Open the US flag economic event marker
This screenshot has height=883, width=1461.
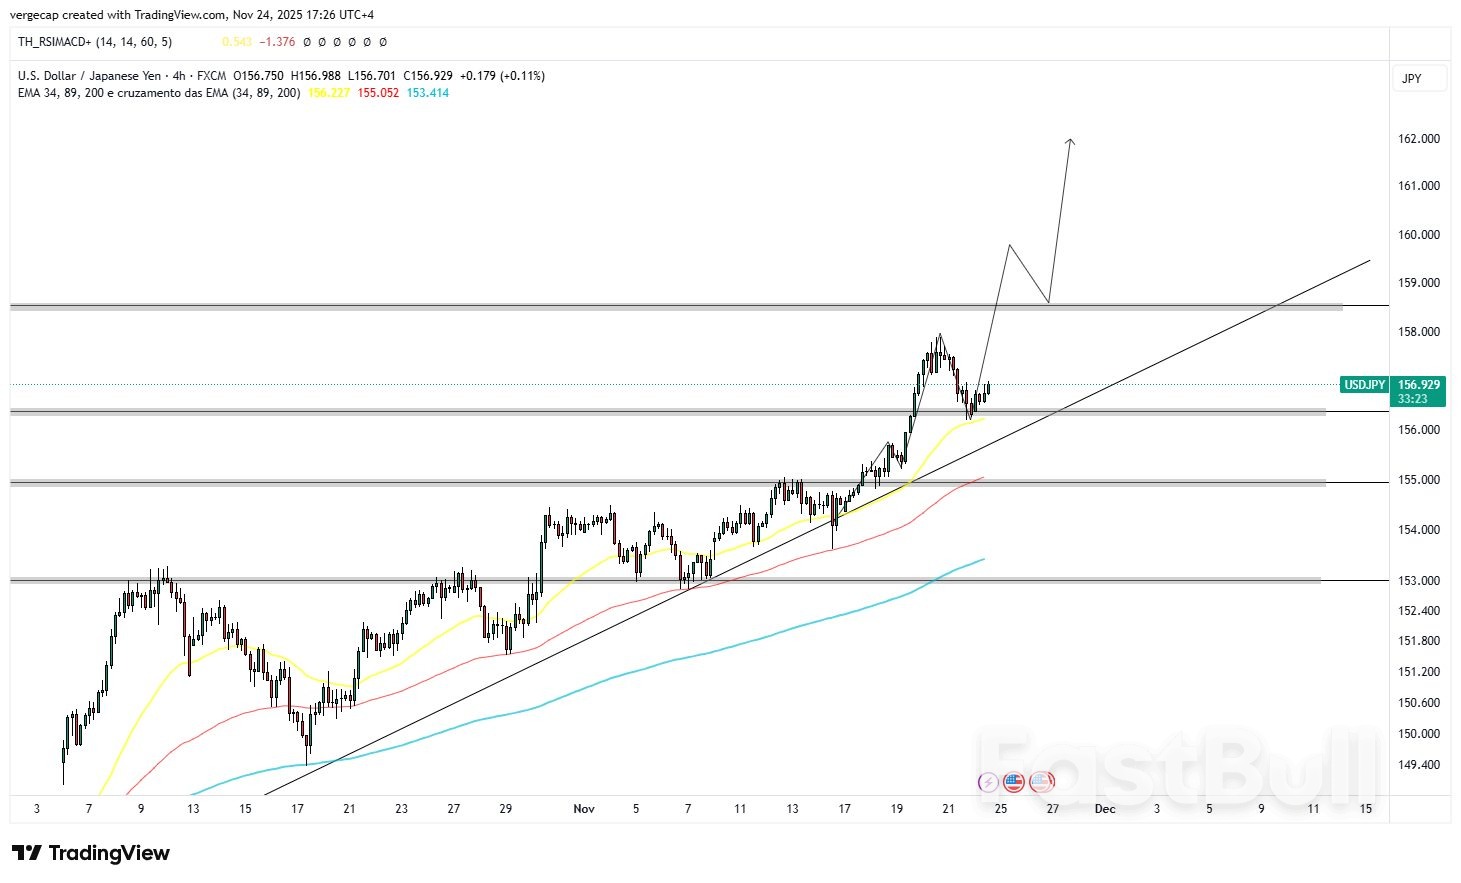[x=1013, y=783]
